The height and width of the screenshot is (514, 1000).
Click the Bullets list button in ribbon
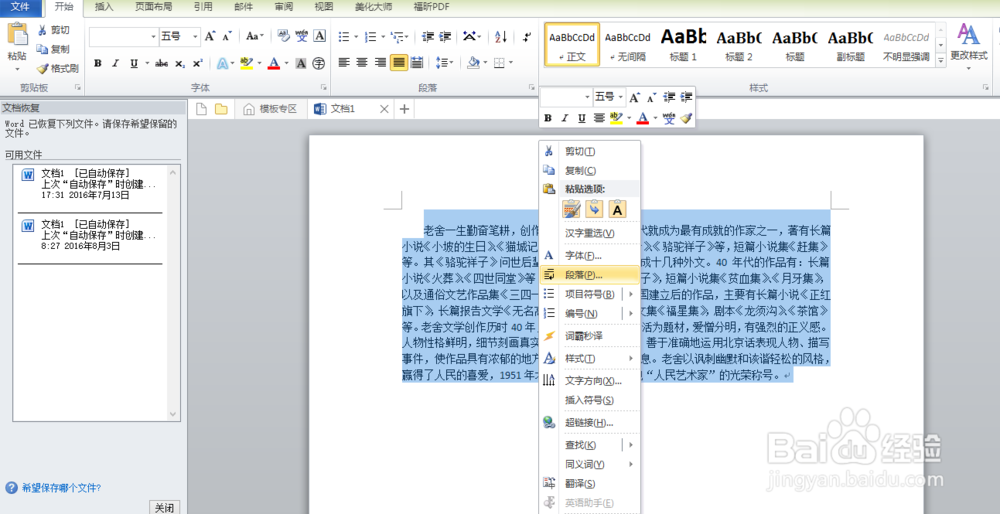click(344, 36)
